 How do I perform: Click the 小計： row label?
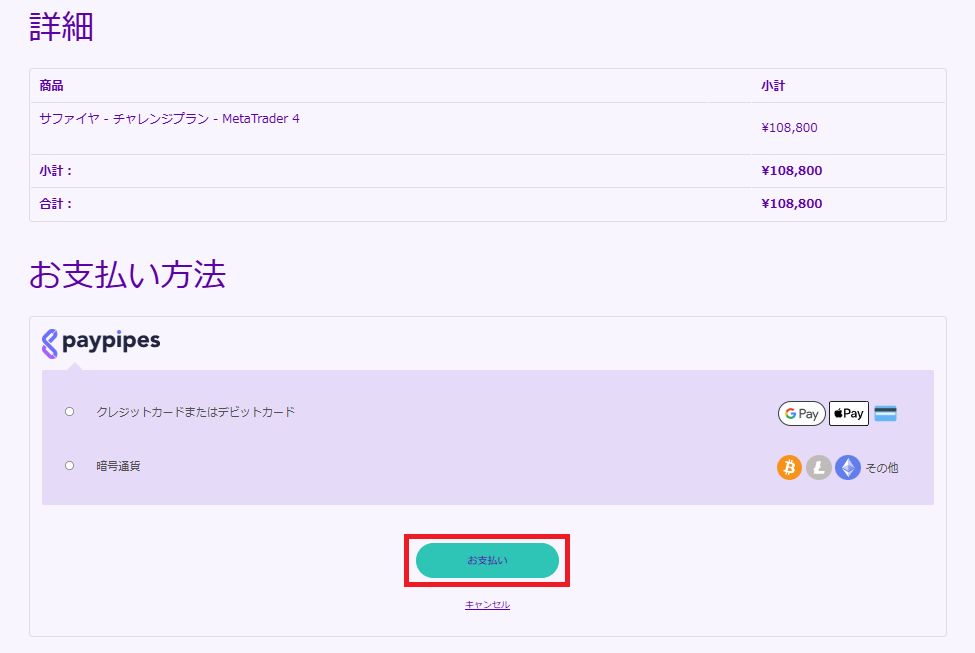(x=56, y=170)
